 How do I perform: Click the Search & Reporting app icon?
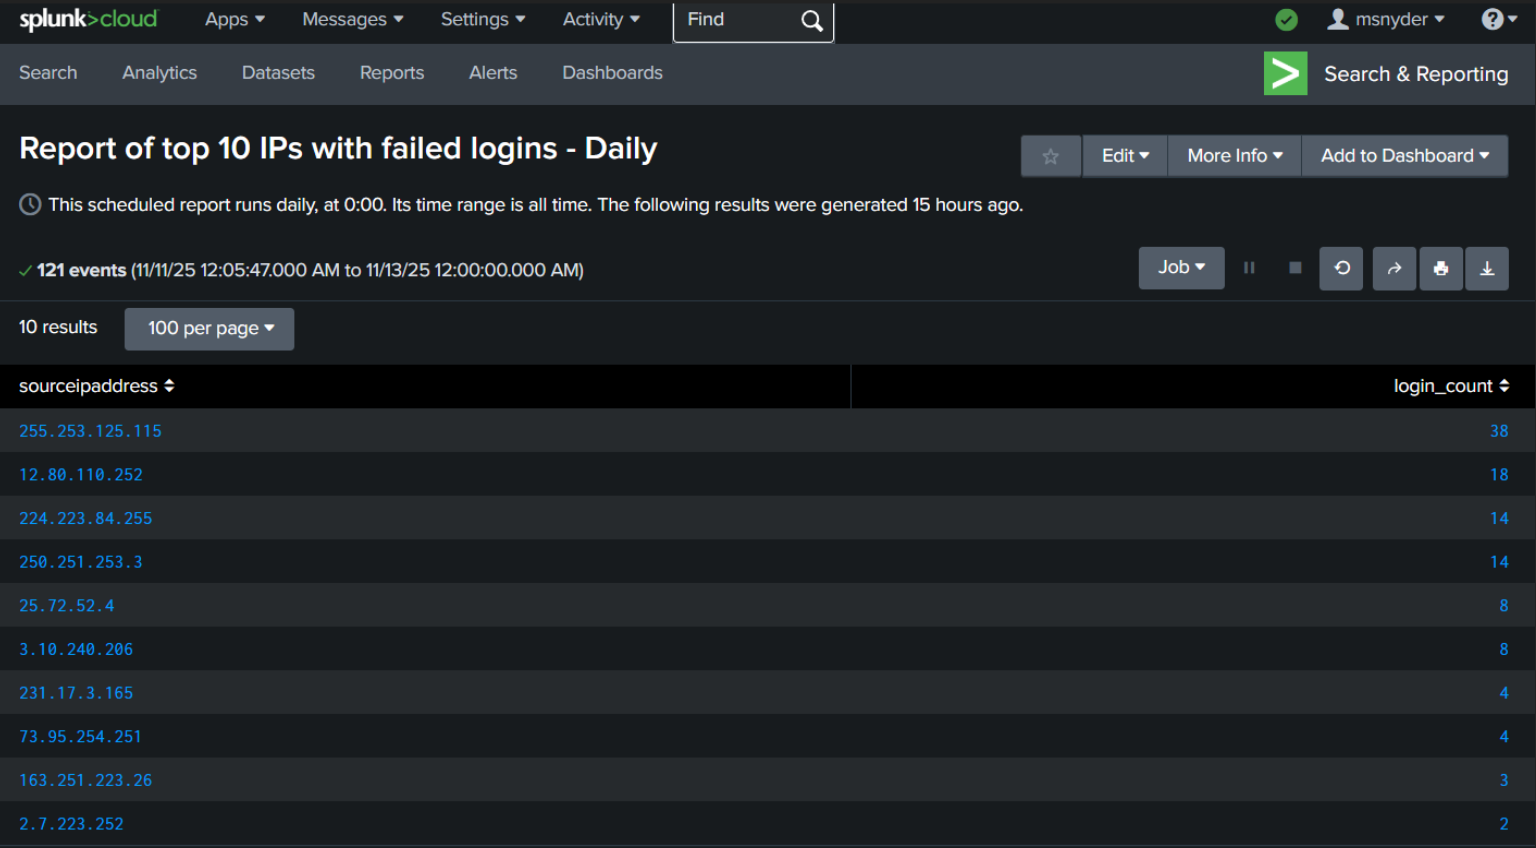[1285, 74]
